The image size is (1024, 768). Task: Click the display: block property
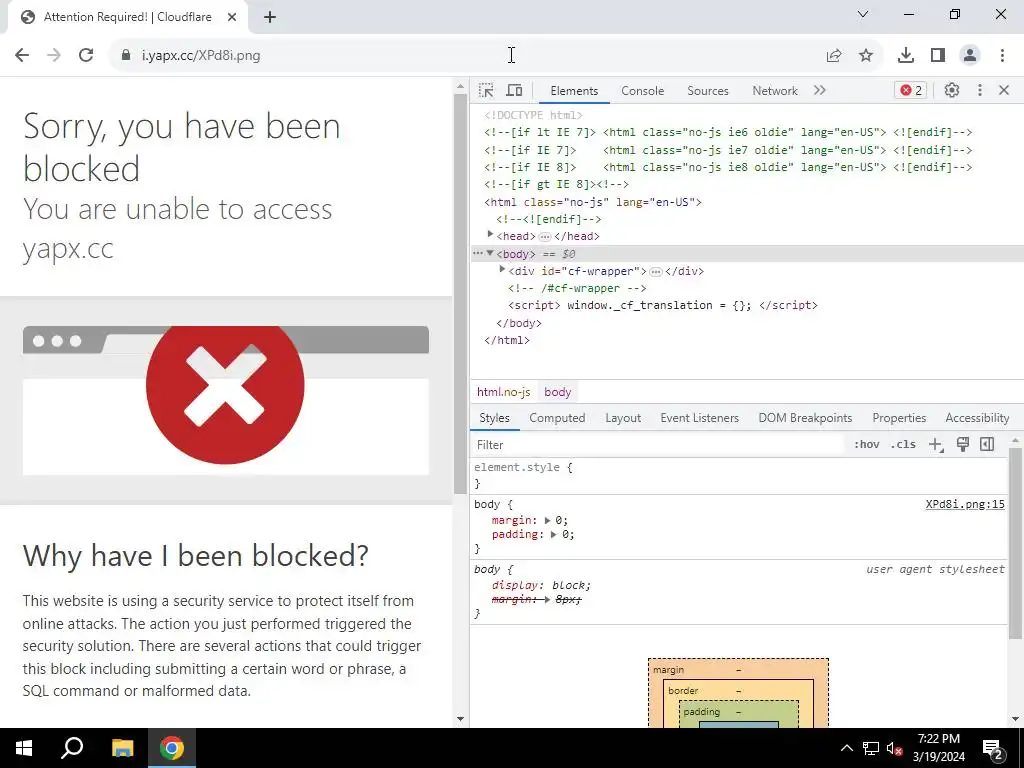[x=541, y=585]
